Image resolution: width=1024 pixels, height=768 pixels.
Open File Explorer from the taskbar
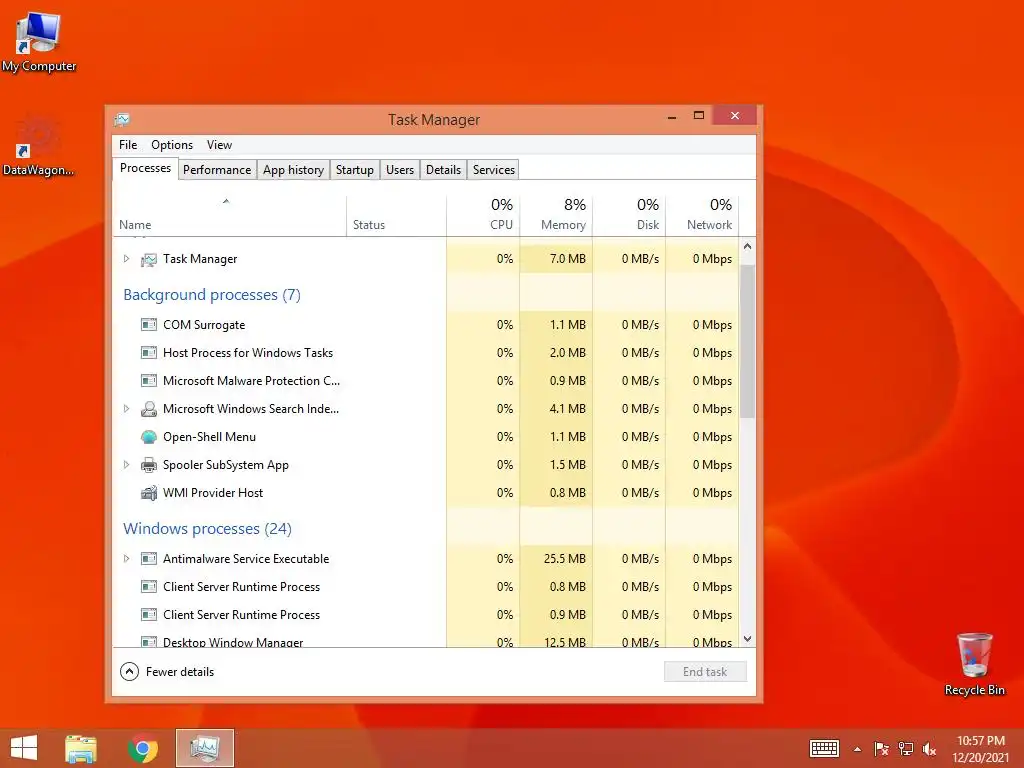coord(81,748)
